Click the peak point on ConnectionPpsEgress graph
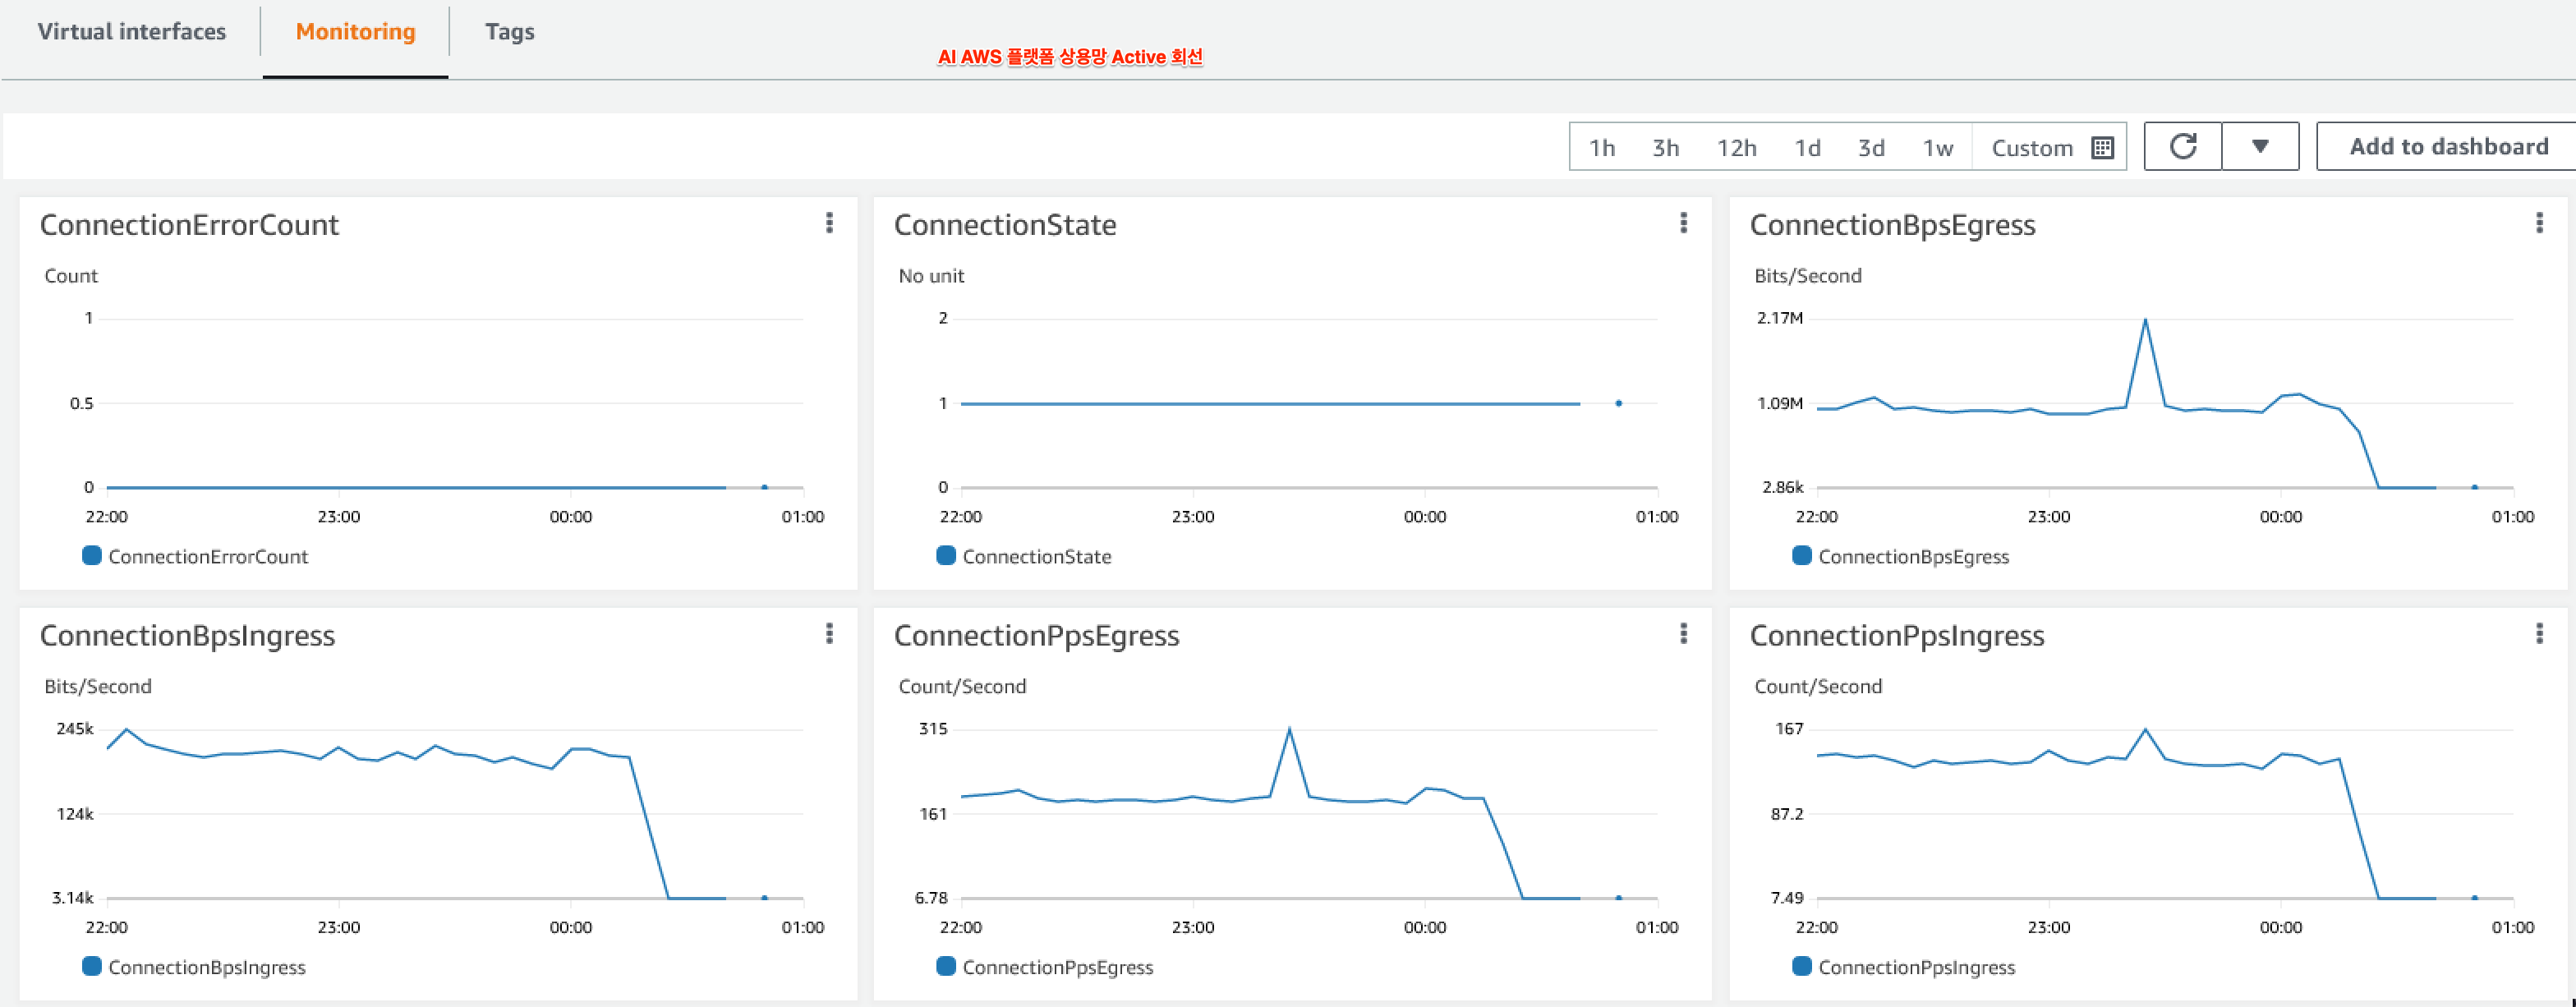This screenshot has width=2576, height=1007. [x=1289, y=729]
